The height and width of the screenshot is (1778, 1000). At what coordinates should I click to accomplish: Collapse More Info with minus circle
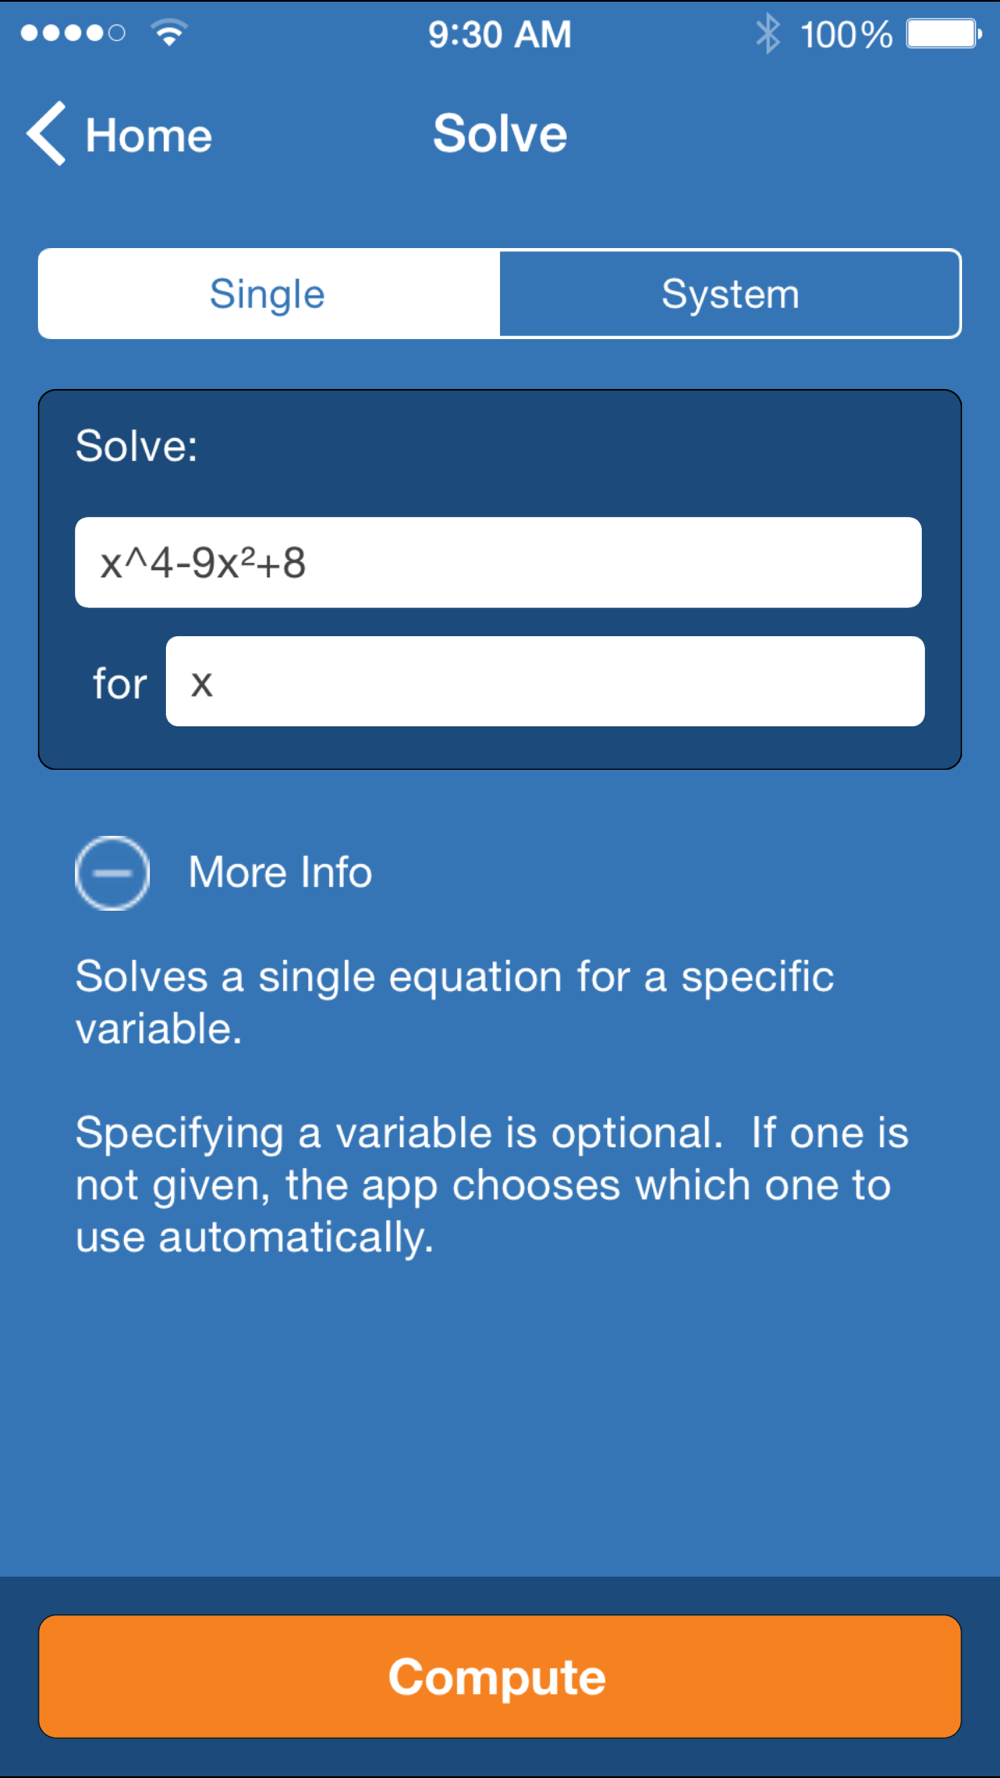coord(112,873)
